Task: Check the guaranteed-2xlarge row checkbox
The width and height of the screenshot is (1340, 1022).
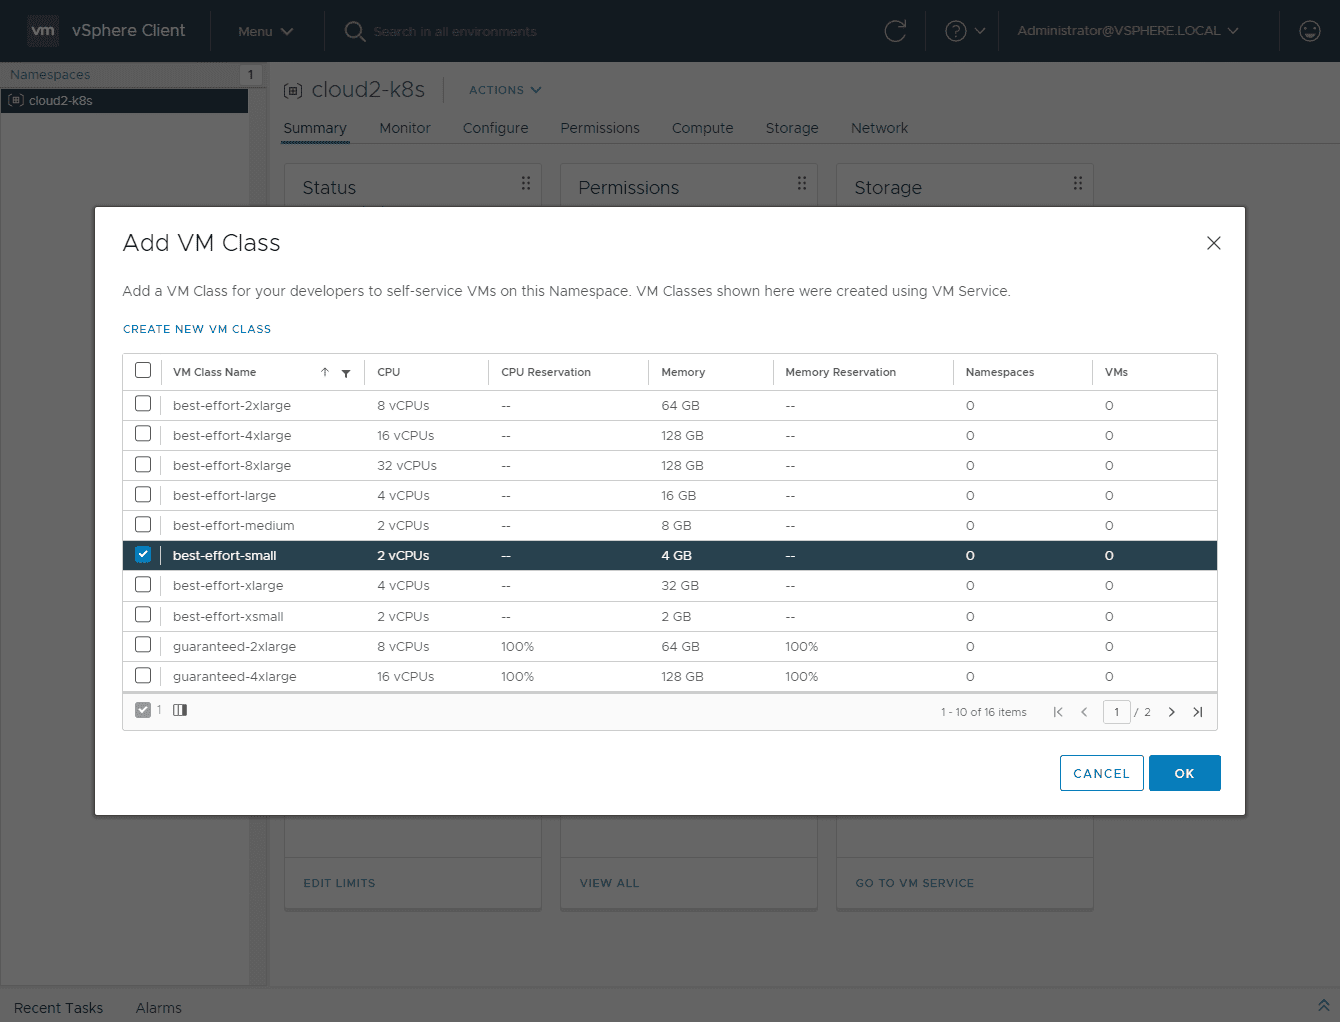Action: 143,645
